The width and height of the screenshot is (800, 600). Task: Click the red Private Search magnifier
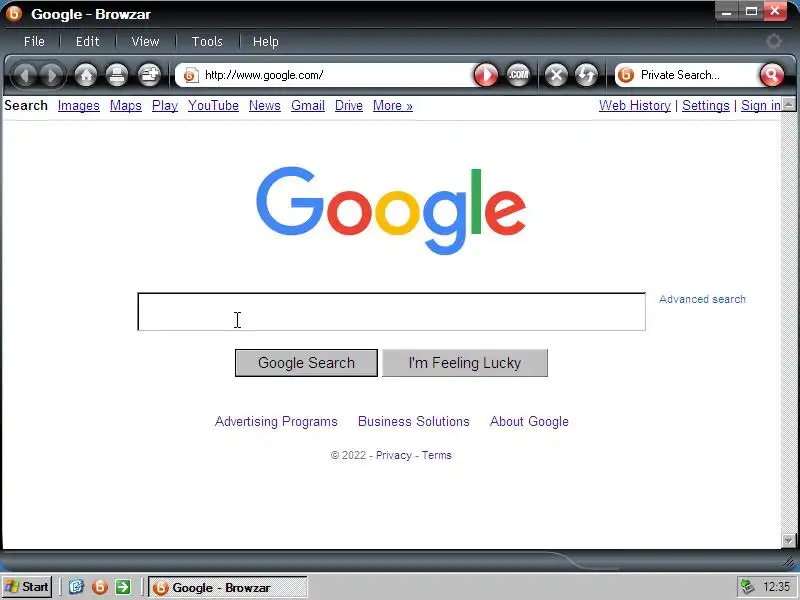click(771, 75)
